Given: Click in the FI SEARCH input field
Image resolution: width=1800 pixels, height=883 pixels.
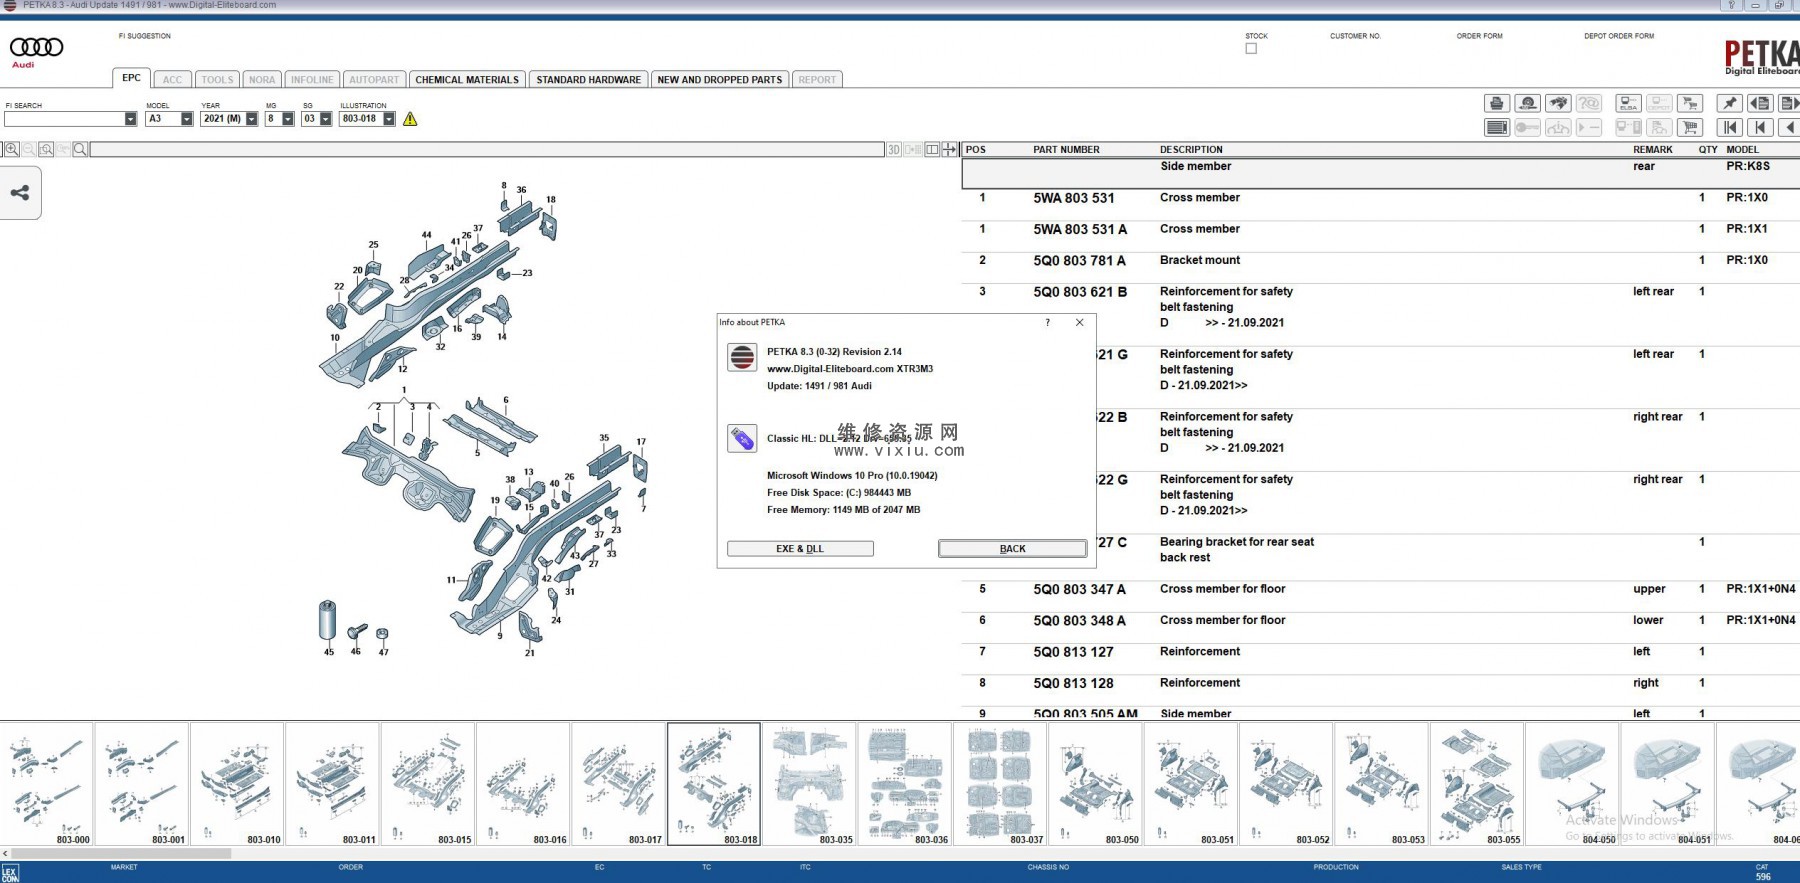Looking at the screenshot, I should (64, 119).
